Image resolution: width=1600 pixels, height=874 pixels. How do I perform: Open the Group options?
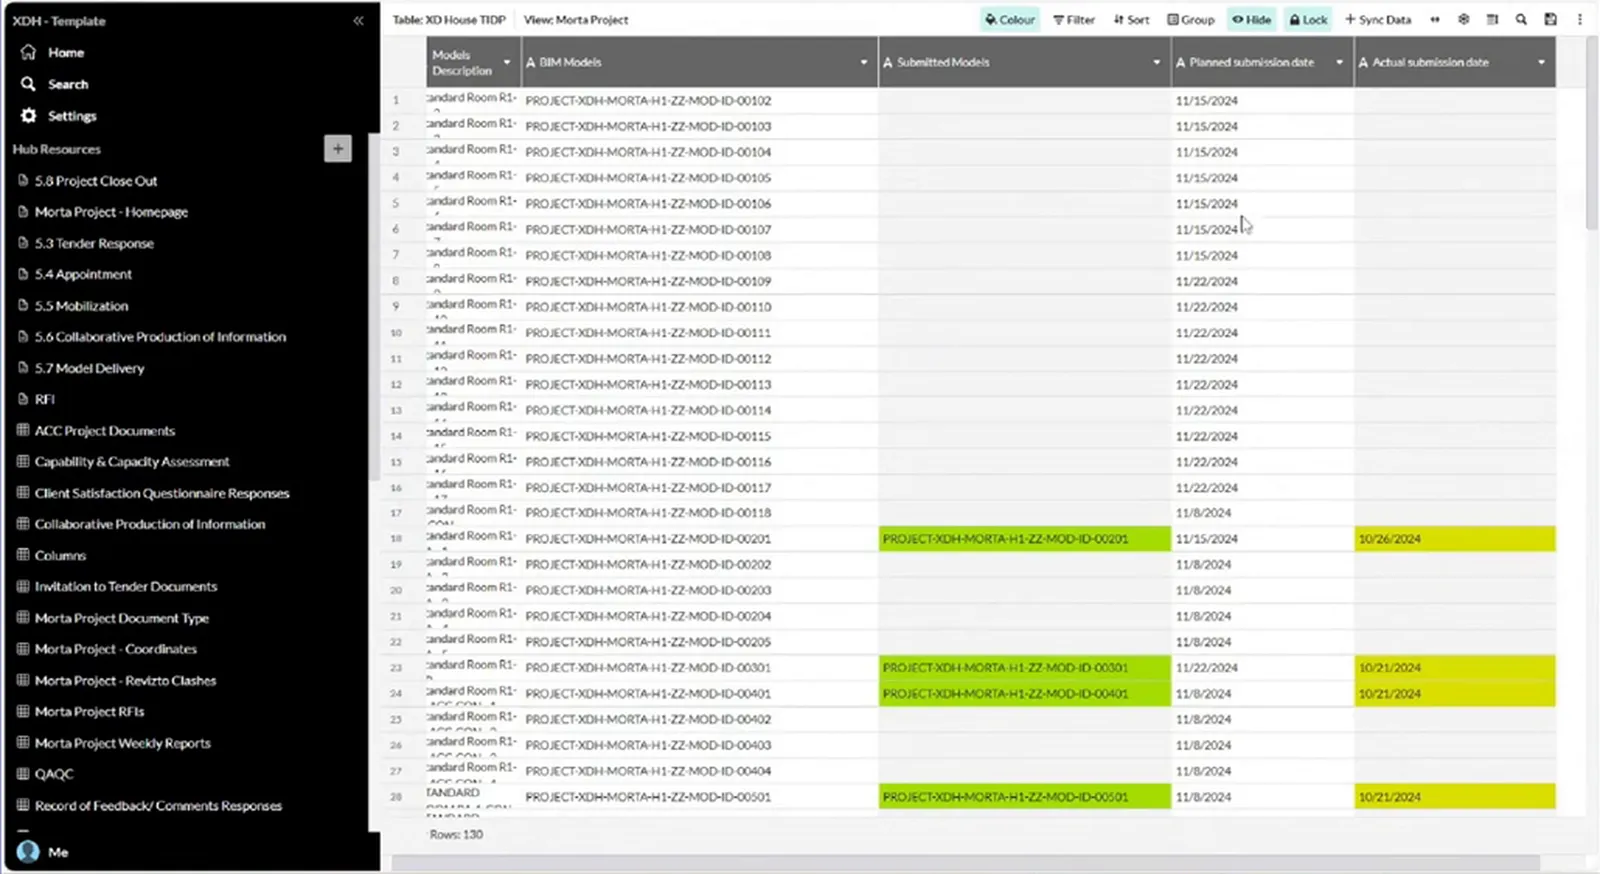1191,19
